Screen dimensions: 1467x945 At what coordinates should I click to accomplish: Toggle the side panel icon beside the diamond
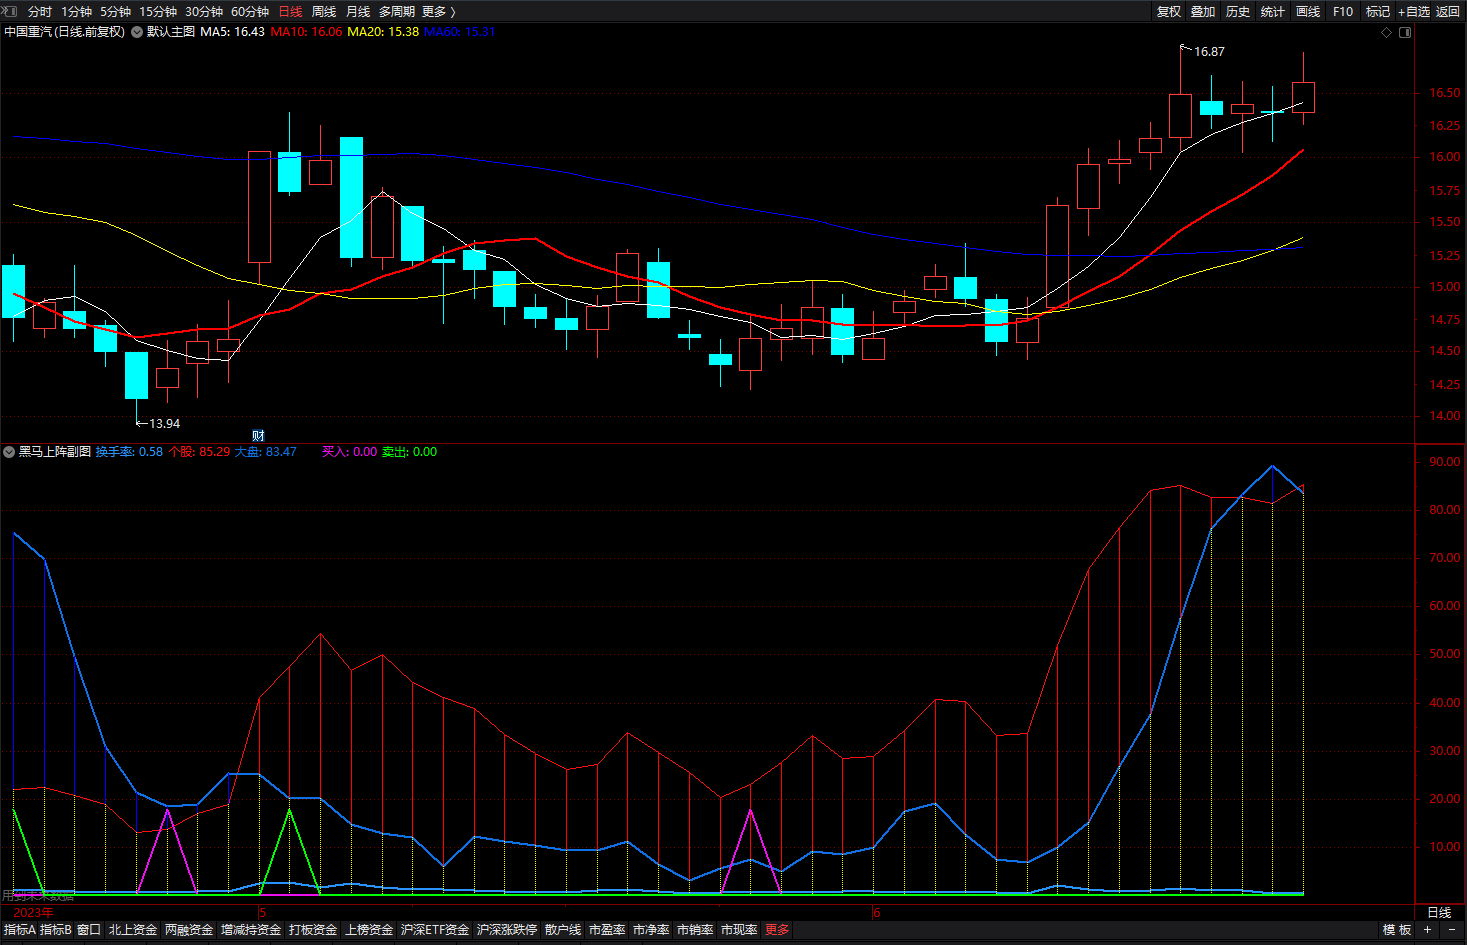point(1405,32)
